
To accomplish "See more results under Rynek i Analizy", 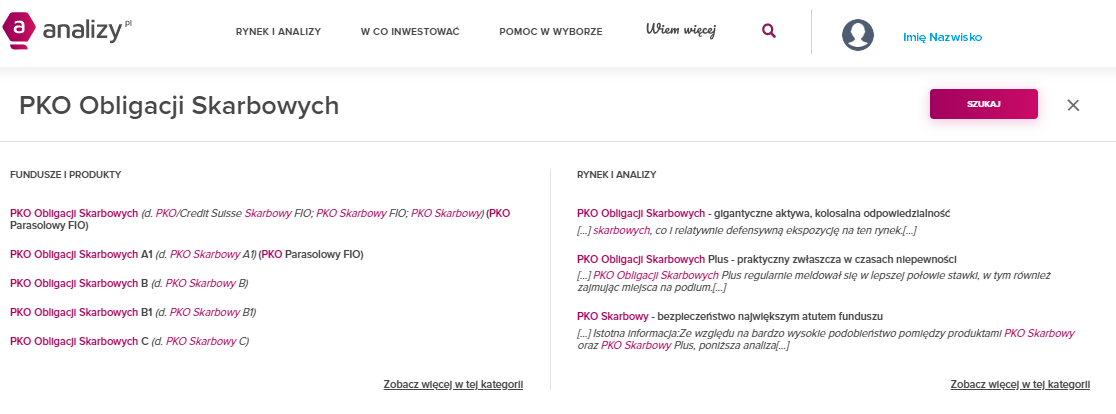I will click(1019, 384).
